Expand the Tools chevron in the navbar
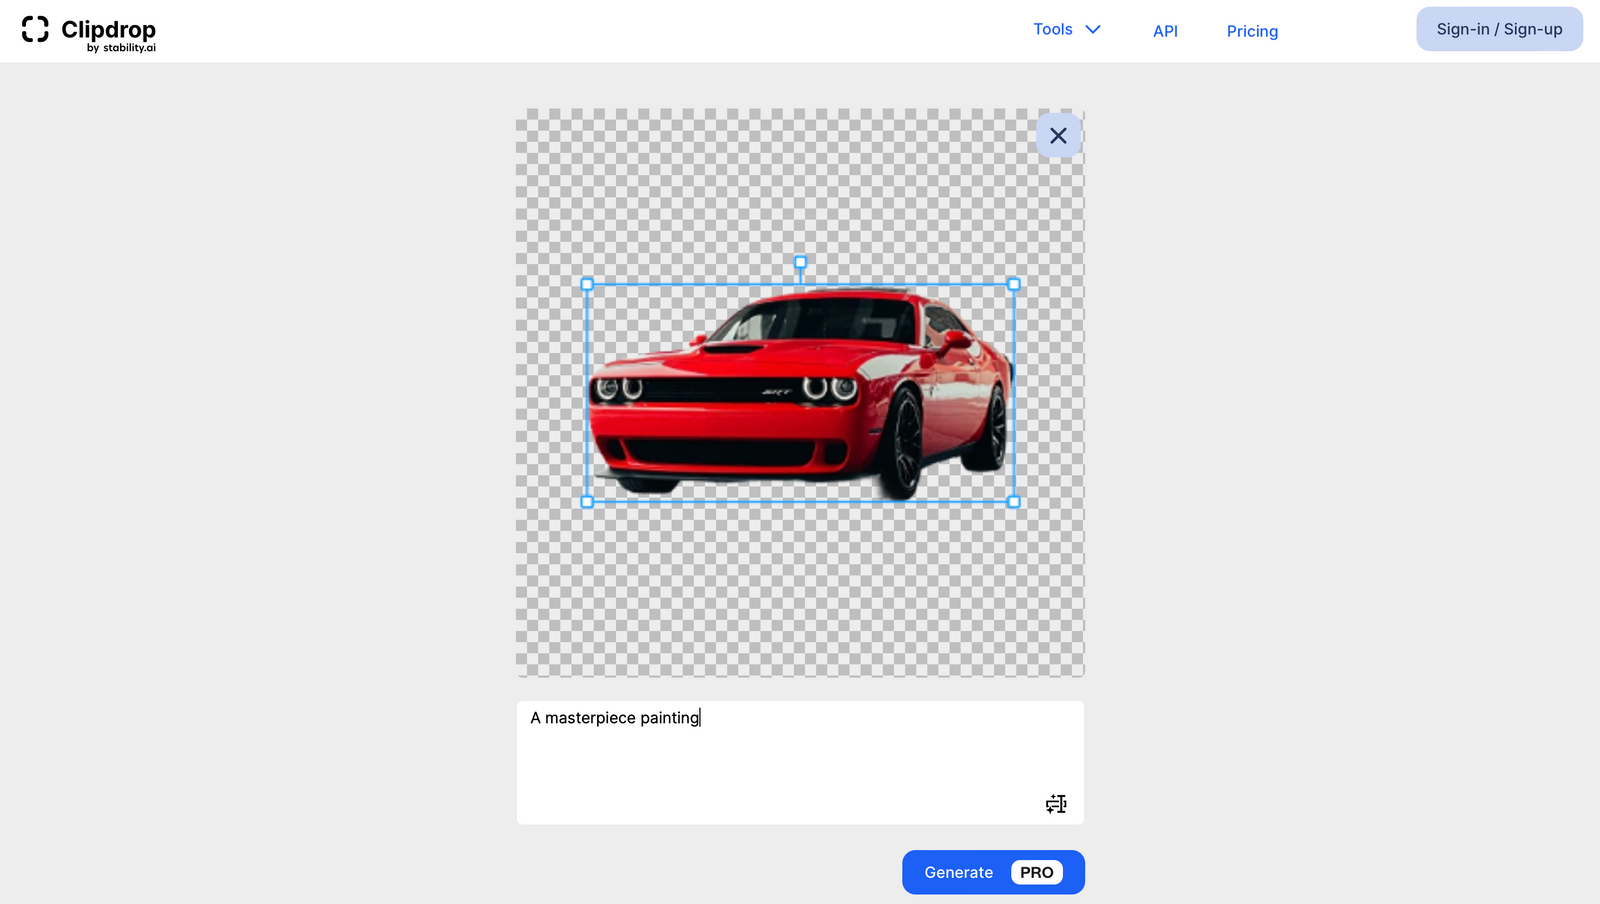The width and height of the screenshot is (1600, 904). click(x=1092, y=29)
